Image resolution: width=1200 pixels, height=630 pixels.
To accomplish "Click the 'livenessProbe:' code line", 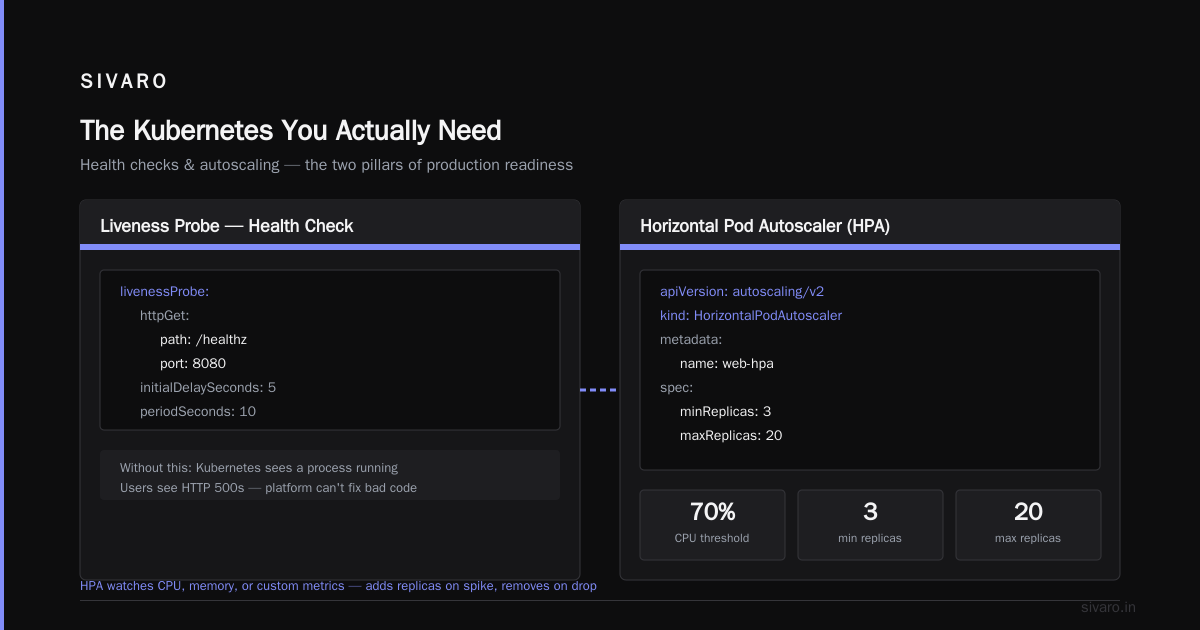I will point(164,292).
